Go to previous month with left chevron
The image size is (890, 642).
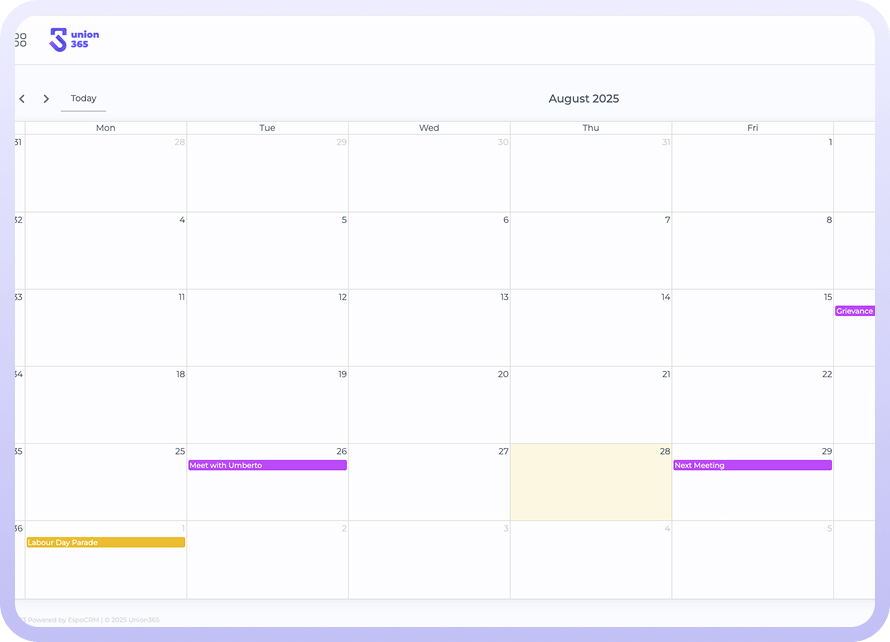click(x=22, y=99)
